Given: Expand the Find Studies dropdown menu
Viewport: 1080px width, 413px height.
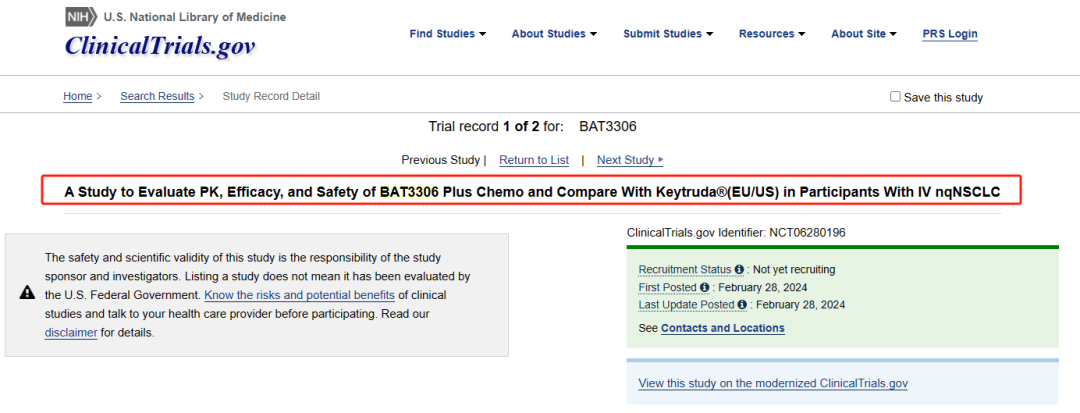Looking at the screenshot, I should pos(447,34).
